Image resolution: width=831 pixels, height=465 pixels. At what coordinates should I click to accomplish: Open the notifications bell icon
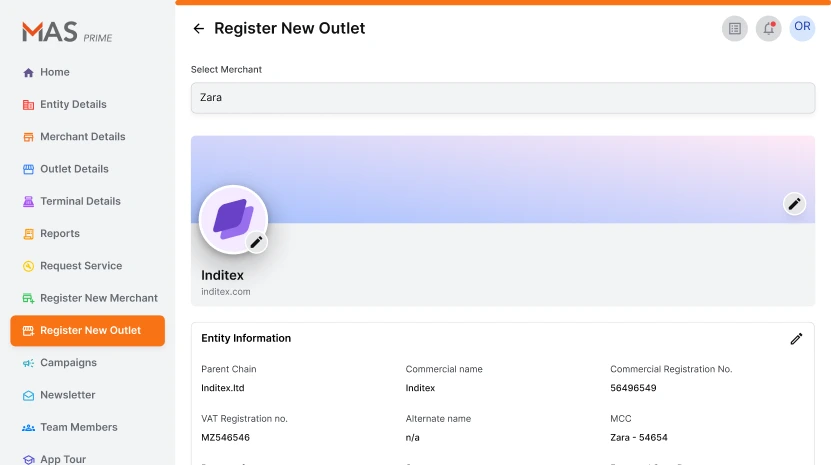[x=768, y=29]
